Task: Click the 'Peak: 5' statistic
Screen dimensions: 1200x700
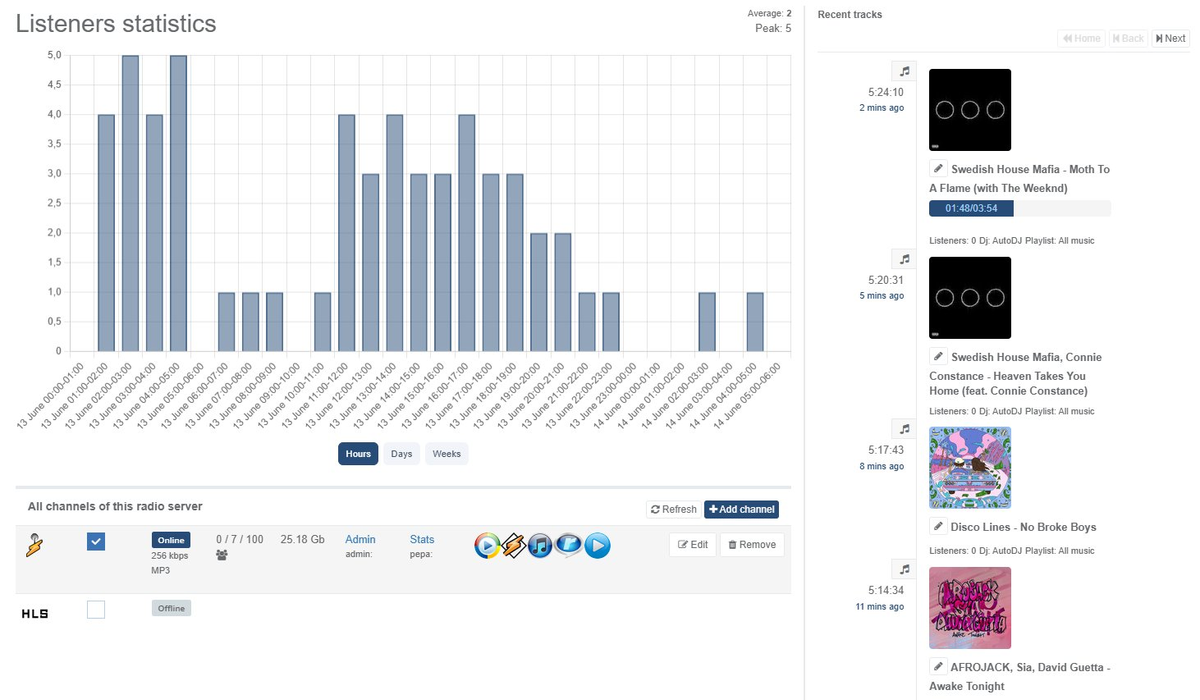Action: [773, 28]
